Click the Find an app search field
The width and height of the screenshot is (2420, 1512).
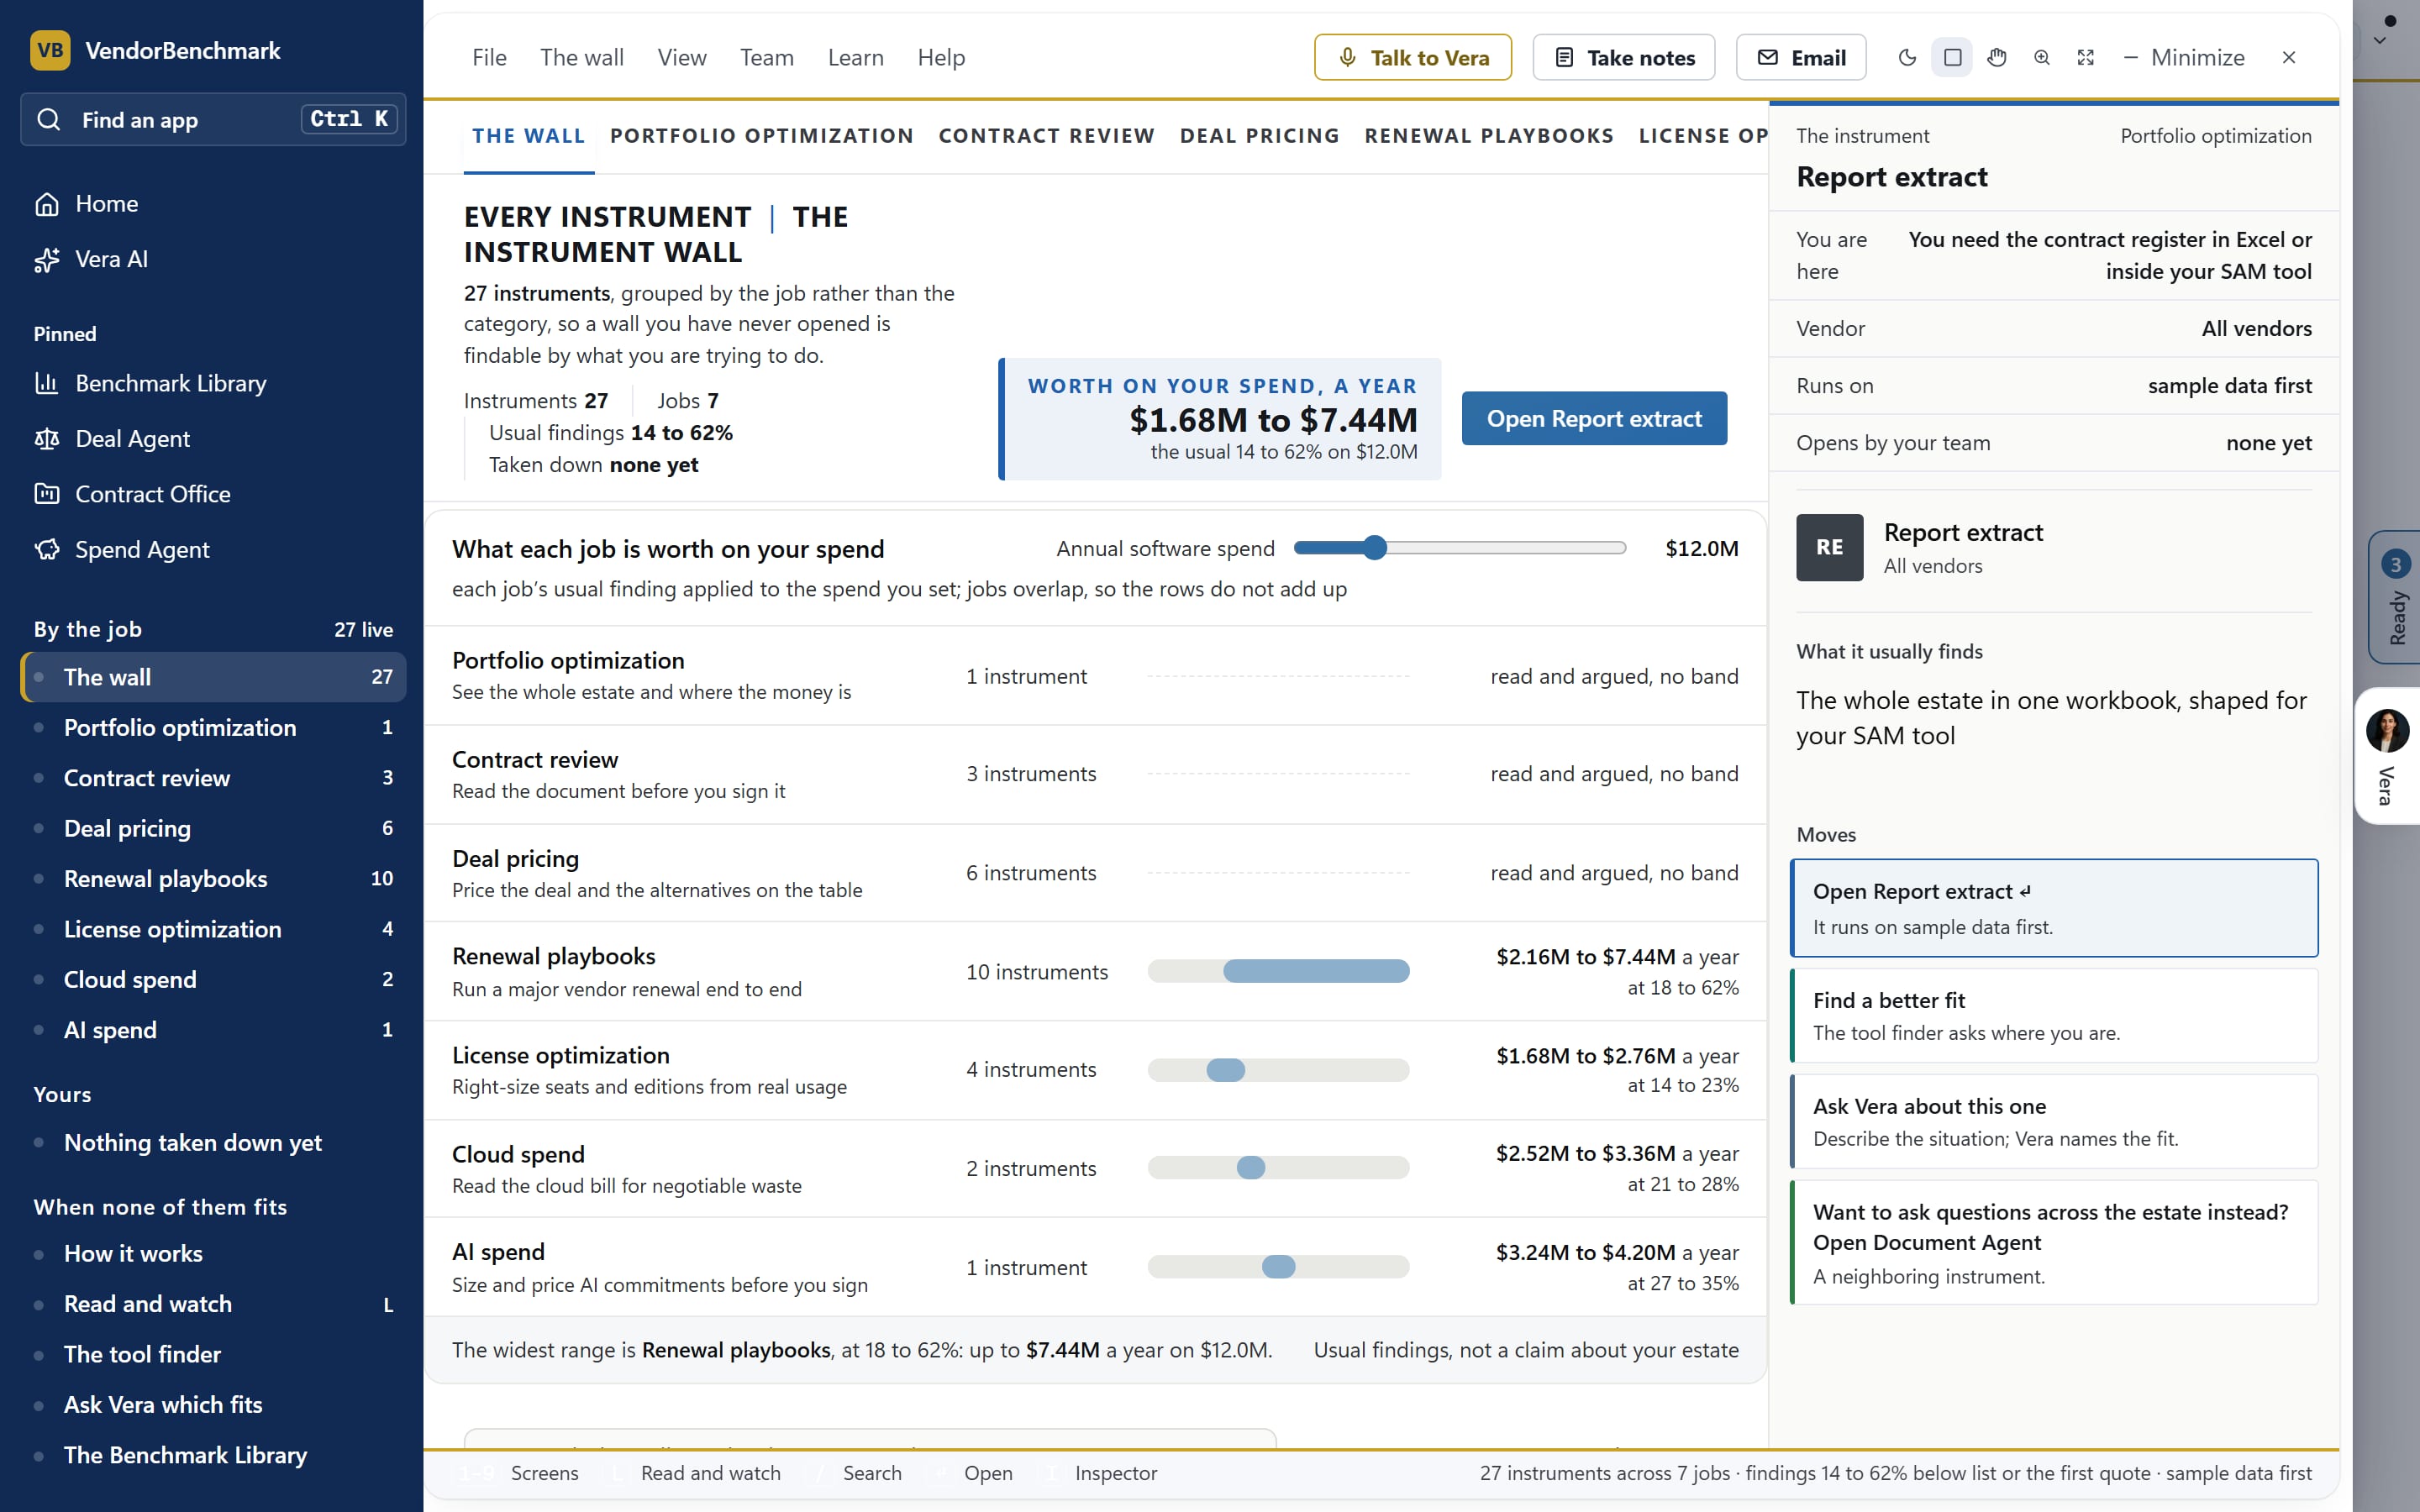213,119
